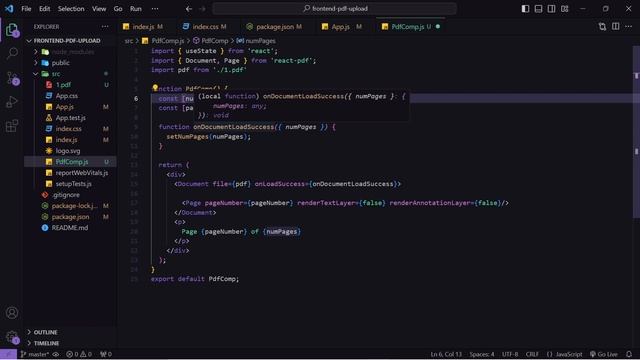
Task: Open the Selection menu
Action: coord(71,9)
